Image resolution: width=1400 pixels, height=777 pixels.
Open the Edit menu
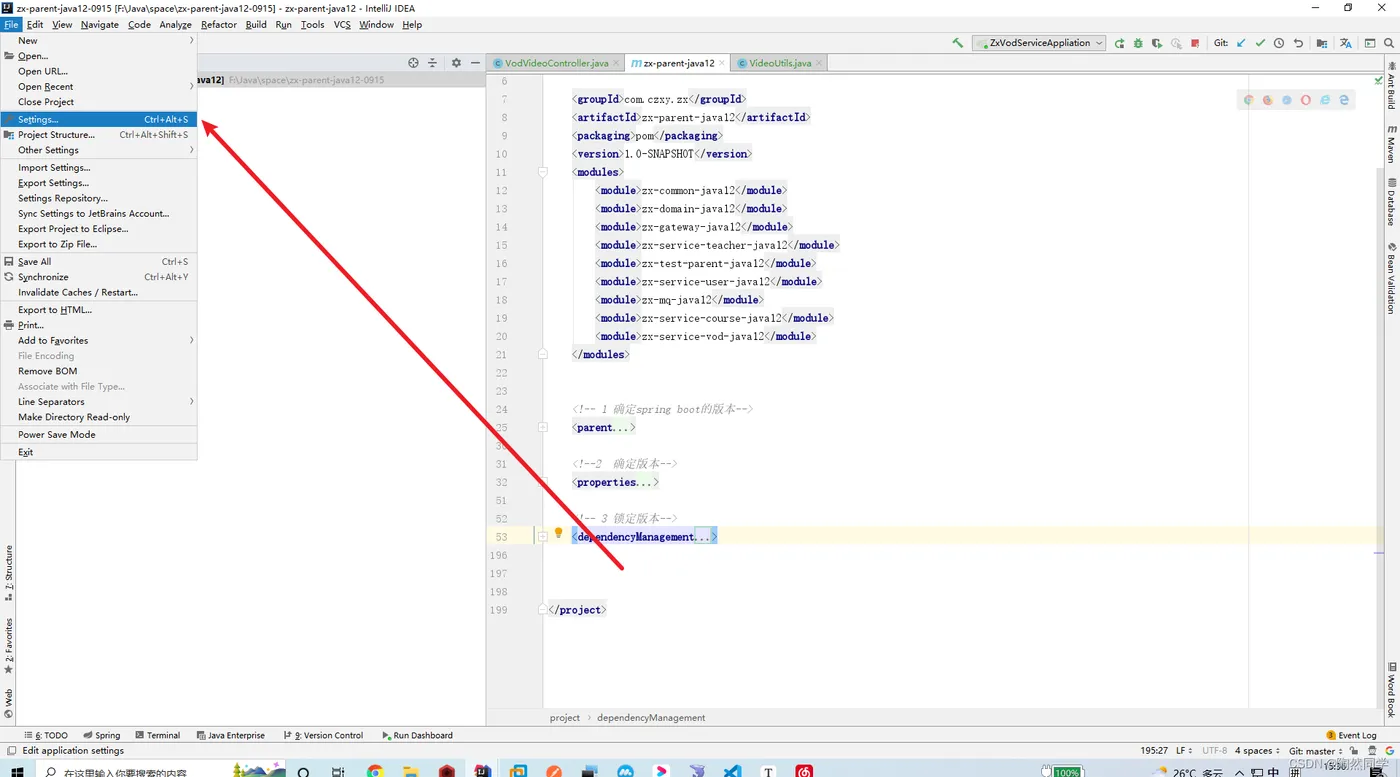[x=35, y=25]
